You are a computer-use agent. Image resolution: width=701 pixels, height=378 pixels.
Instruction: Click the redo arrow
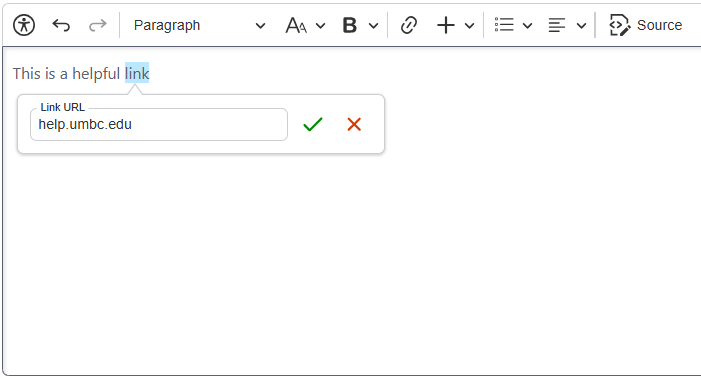pyautogui.click(x=97, y=25)
